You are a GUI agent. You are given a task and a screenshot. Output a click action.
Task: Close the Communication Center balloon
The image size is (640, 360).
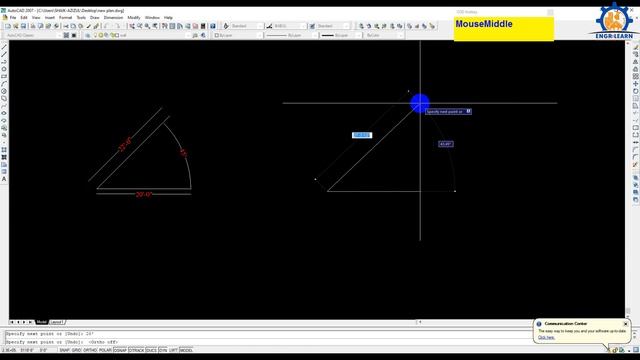[x=625, y=324]
